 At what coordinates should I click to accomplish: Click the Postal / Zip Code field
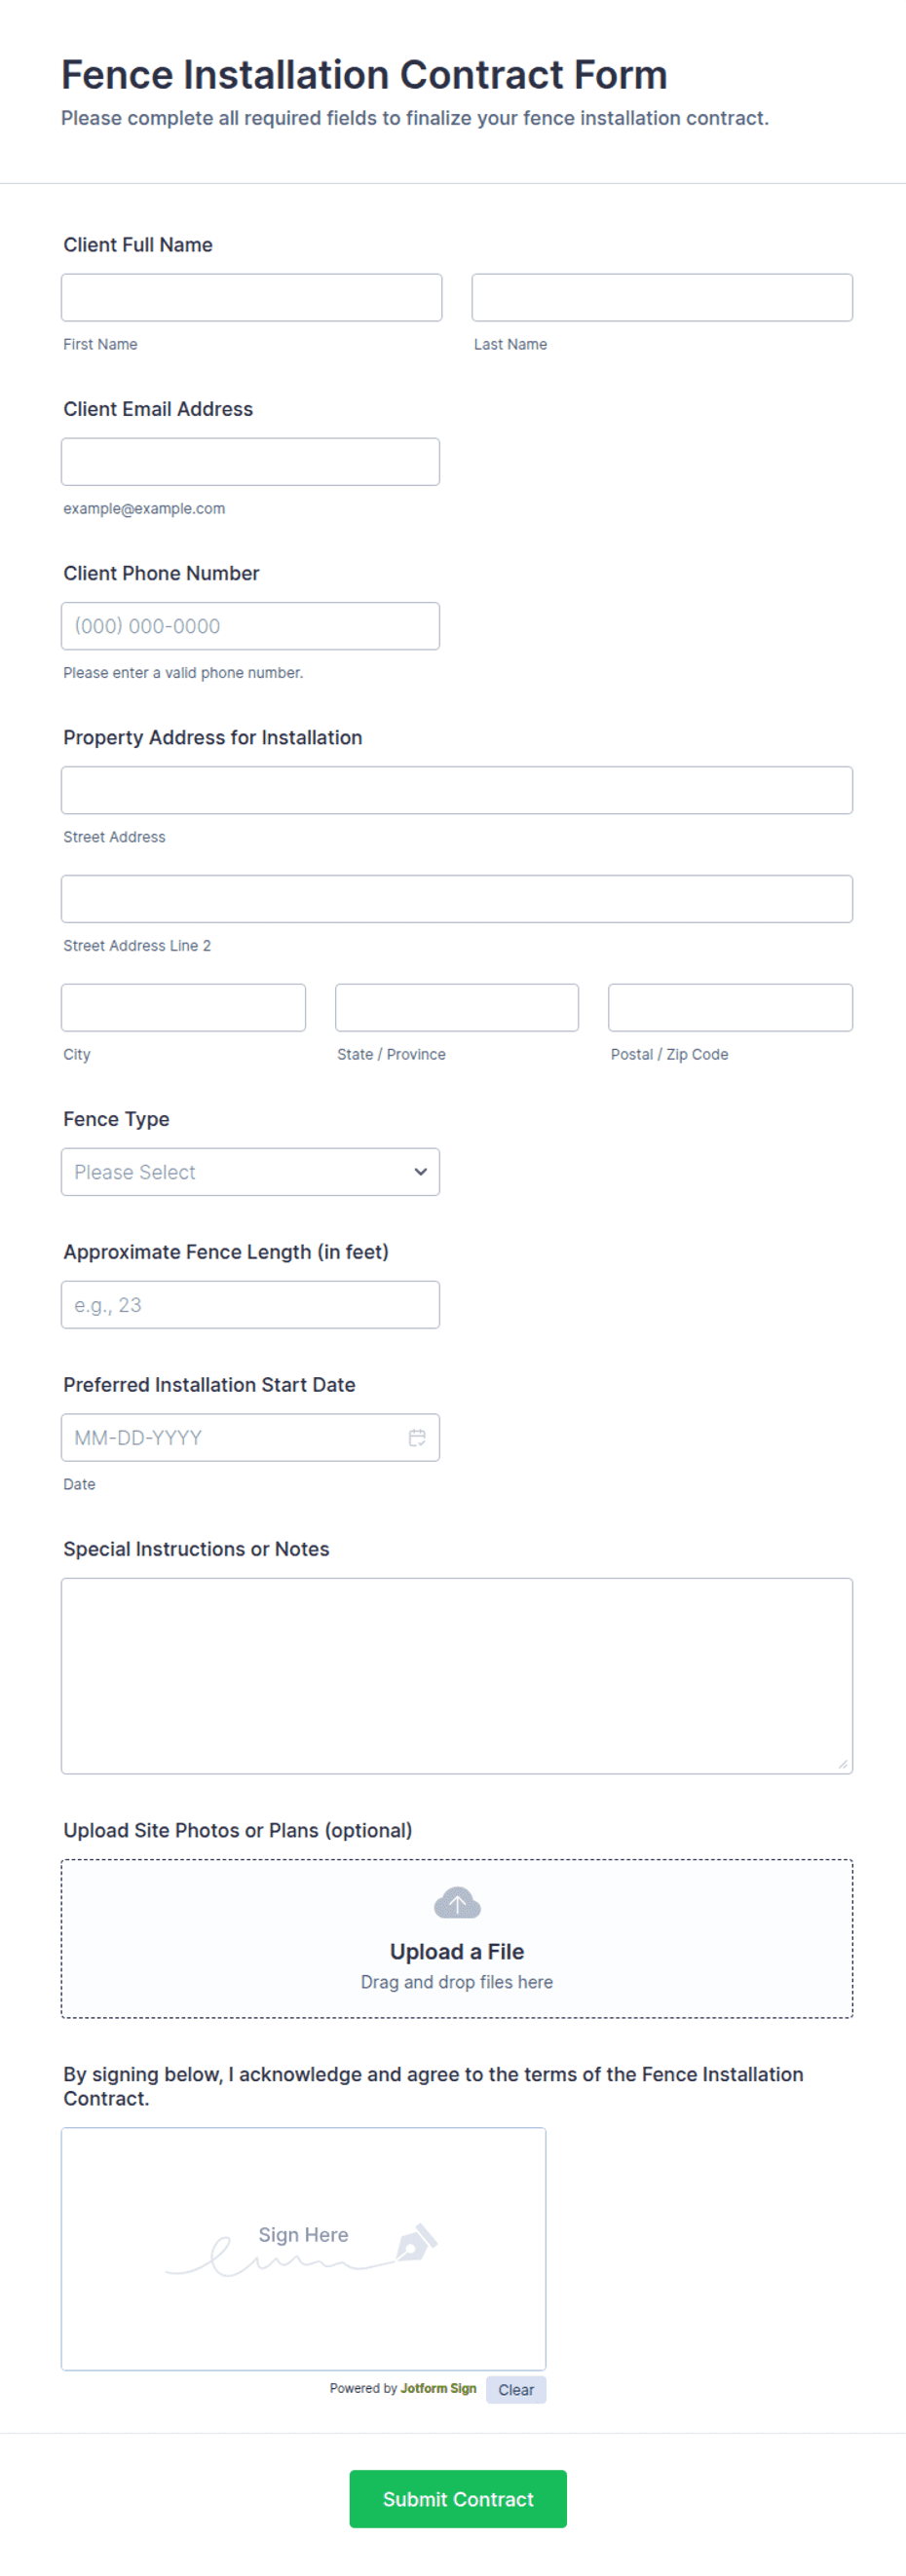(x=730, y=1008)
